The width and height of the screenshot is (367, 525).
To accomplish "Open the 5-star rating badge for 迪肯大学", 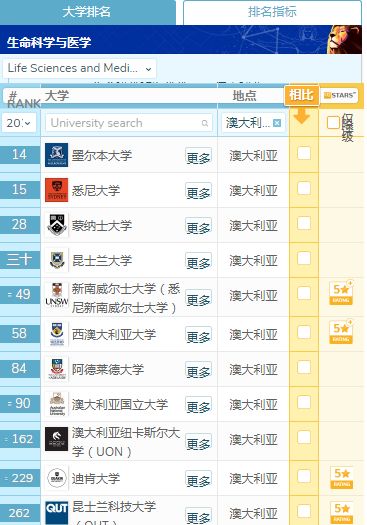I will (x=342, y=478).
